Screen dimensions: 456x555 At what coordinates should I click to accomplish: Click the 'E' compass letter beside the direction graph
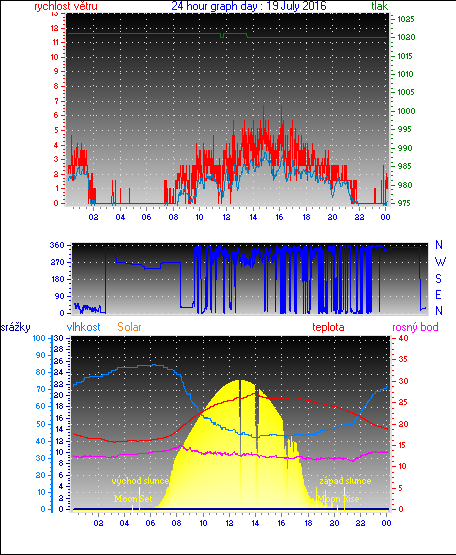tap(438, 295)
